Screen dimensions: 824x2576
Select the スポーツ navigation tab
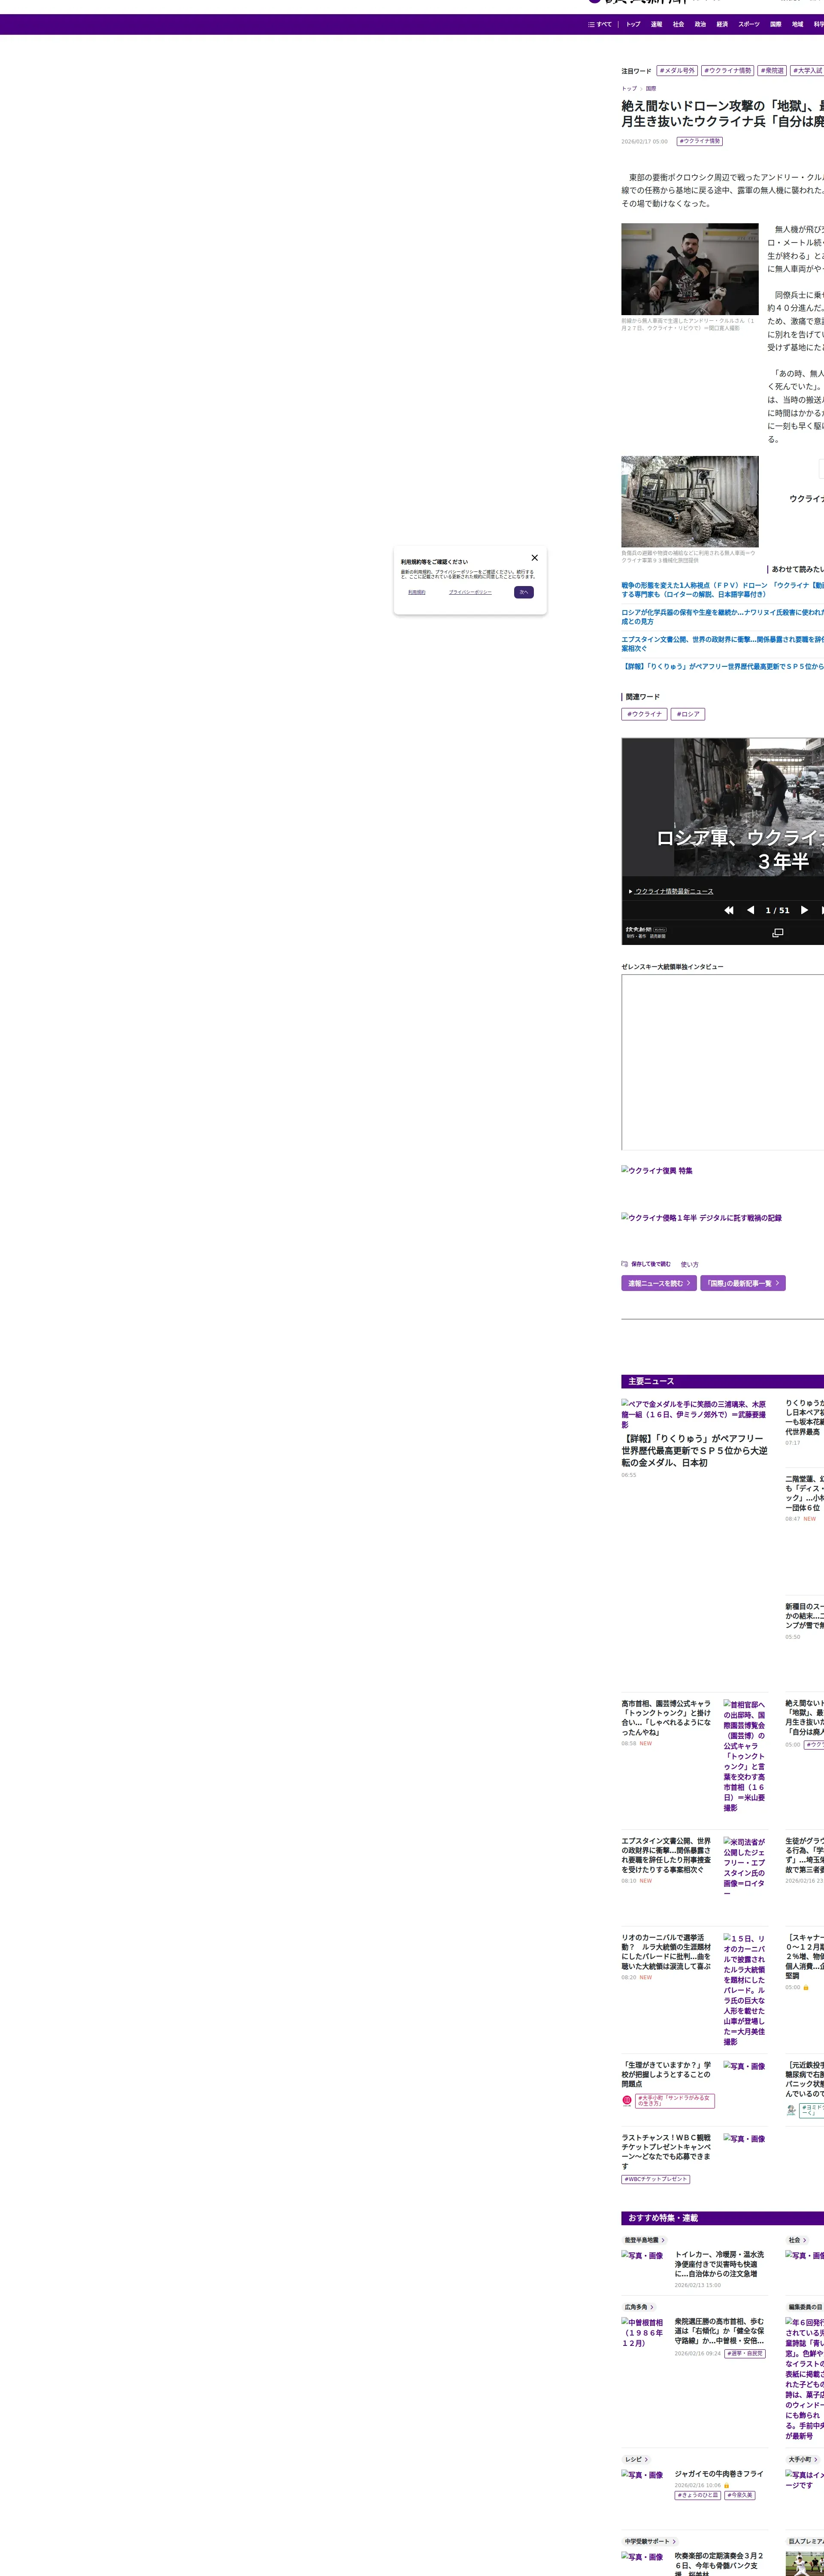pos(749,24)
